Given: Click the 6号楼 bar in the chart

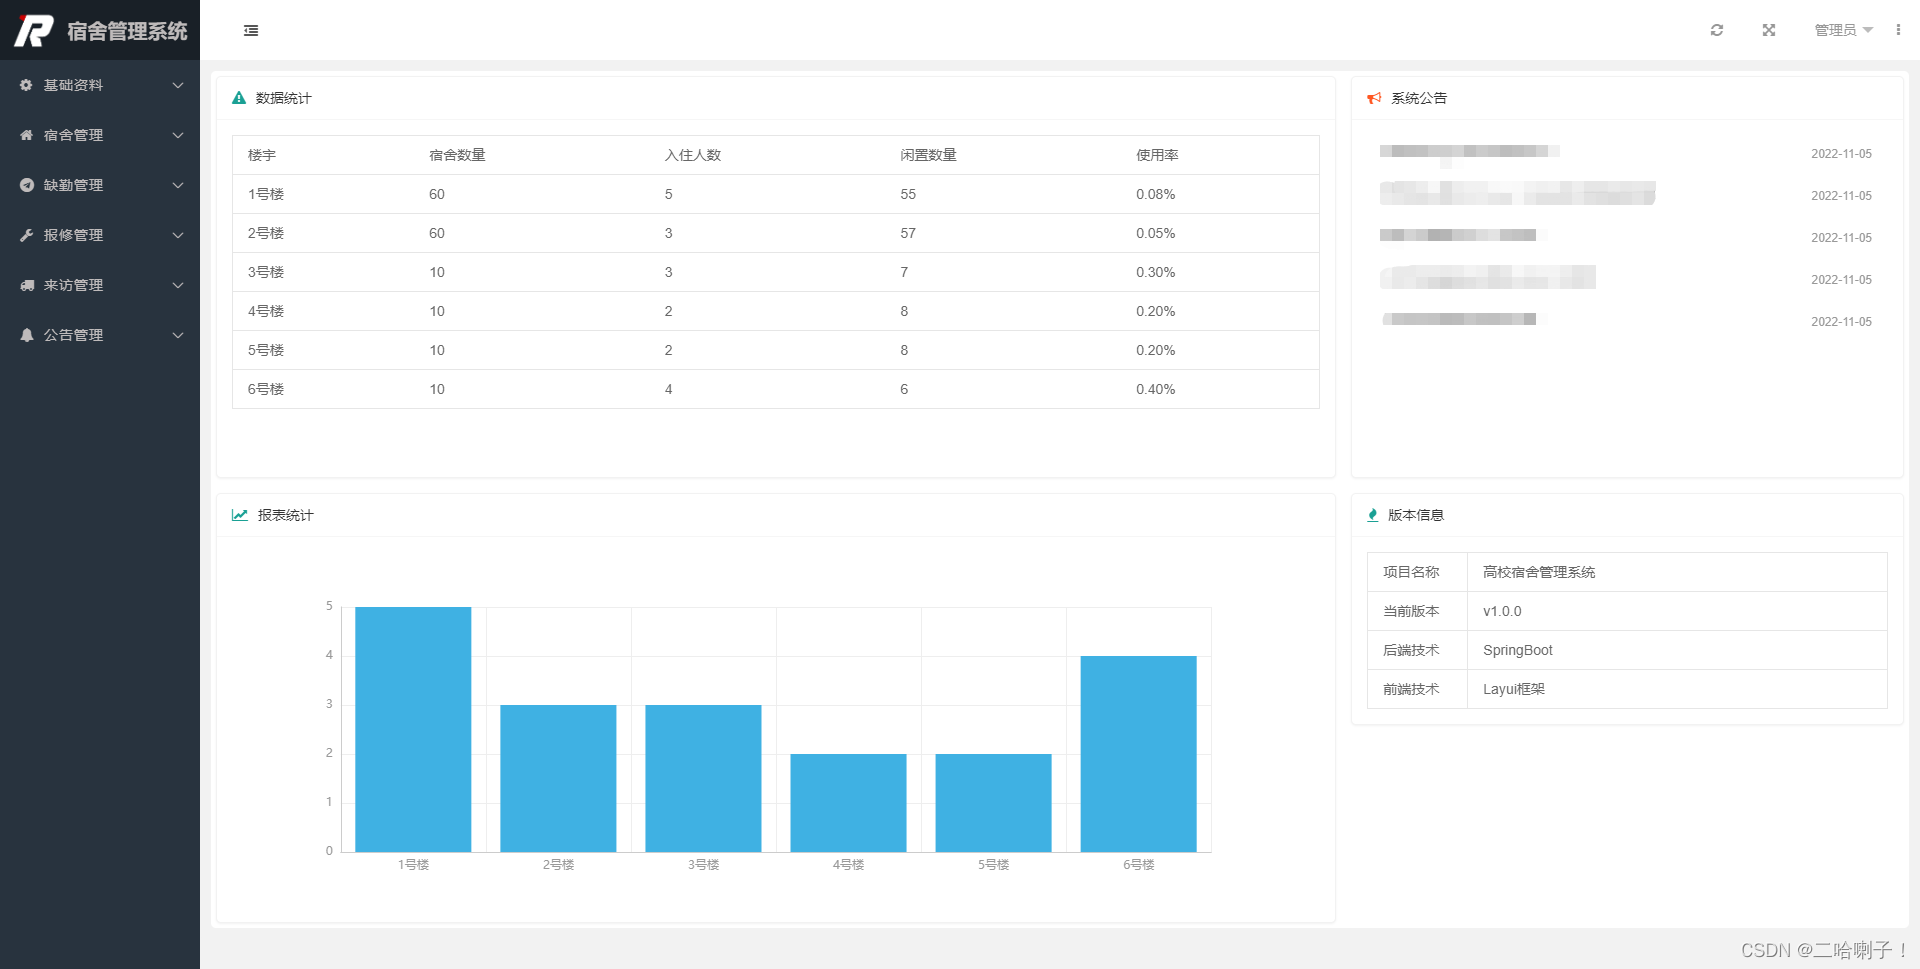Looking at the screenshot, I should pyautogui.click(x=1138, y=754).
